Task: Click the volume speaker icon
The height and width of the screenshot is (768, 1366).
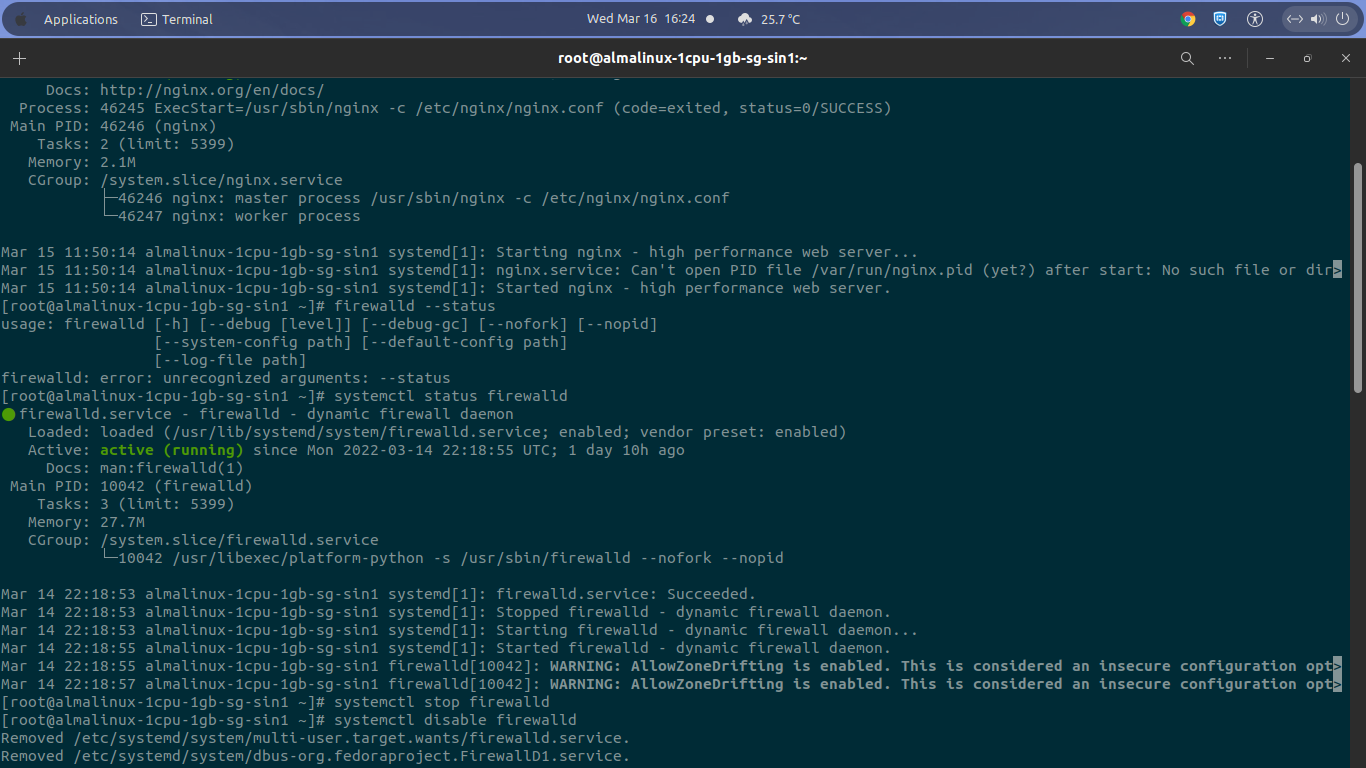Action: click(1317, 19)
